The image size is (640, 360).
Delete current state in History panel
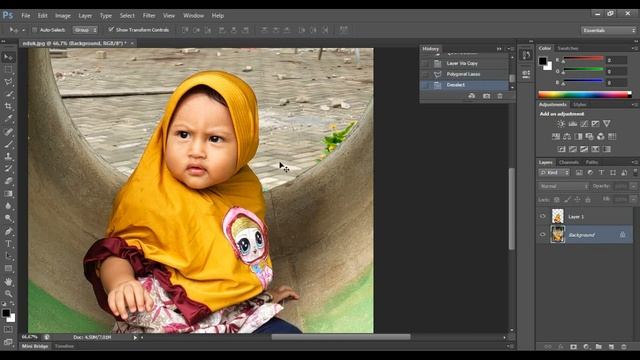tap(500, 96)
